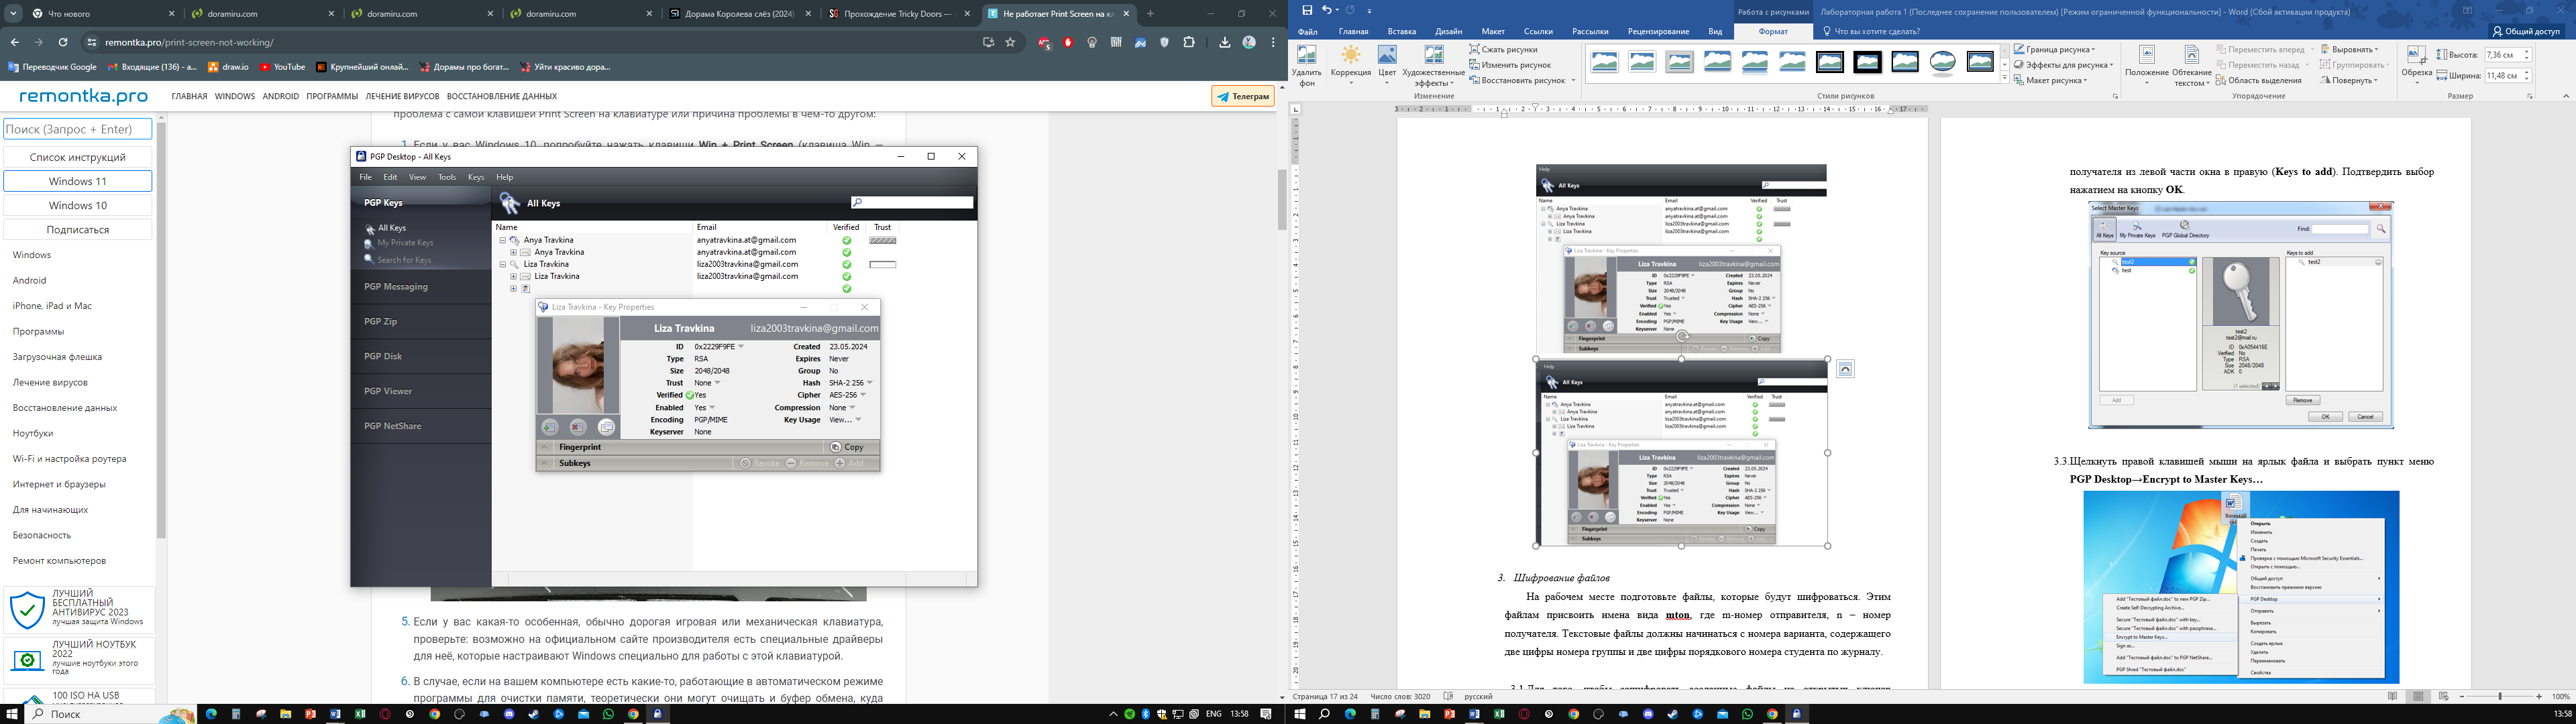
Task: Open the Trust dropdown showing None
Action: click(707, 383)
